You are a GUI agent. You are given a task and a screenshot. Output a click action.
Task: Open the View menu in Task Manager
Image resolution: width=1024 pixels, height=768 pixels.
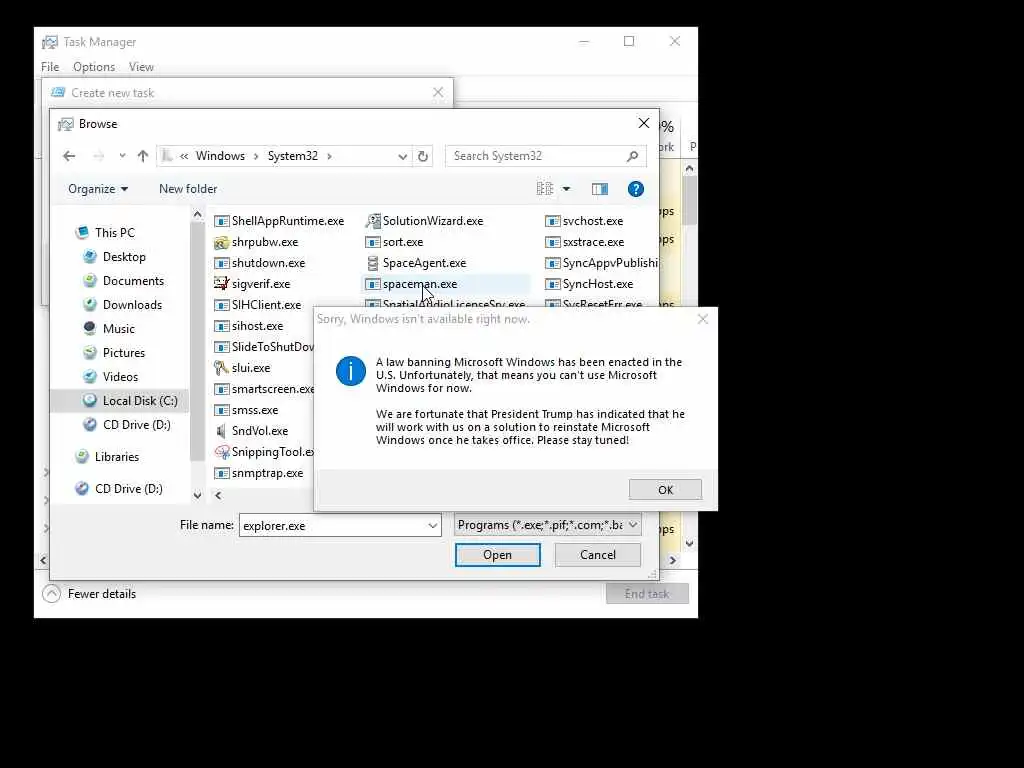click(141, 67)
